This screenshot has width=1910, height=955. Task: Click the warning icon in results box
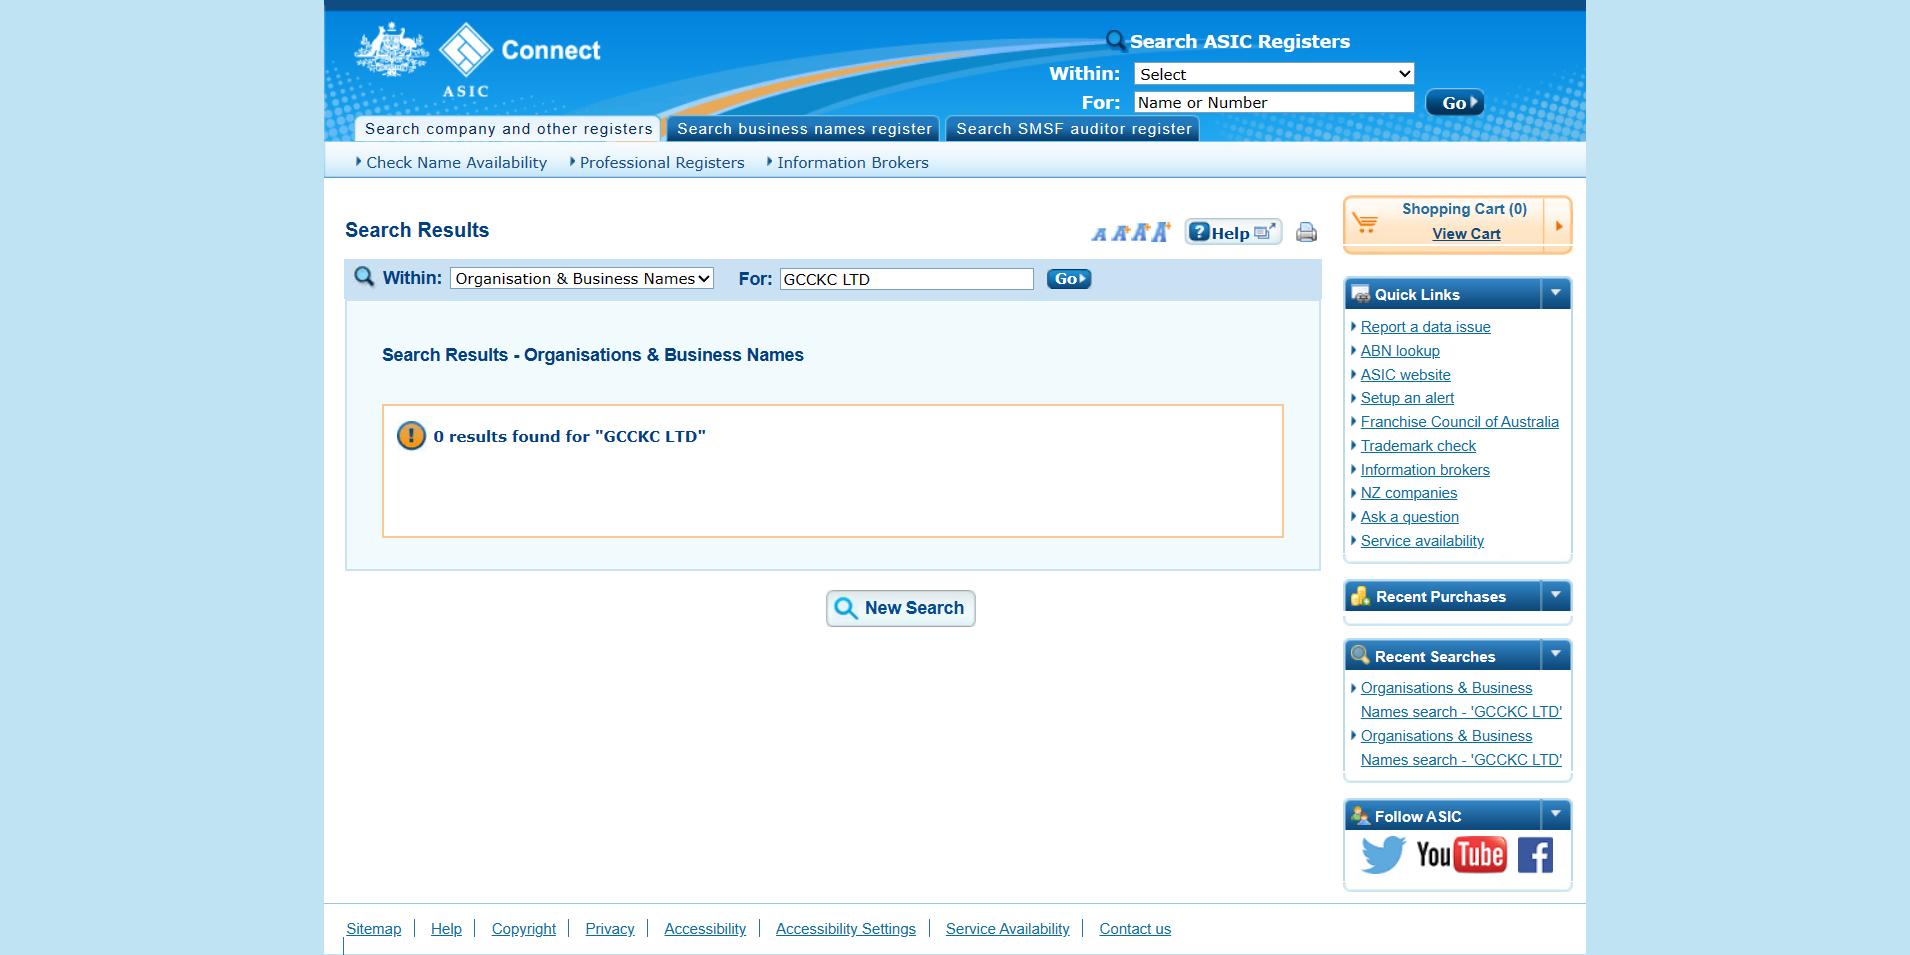point(411,436)
